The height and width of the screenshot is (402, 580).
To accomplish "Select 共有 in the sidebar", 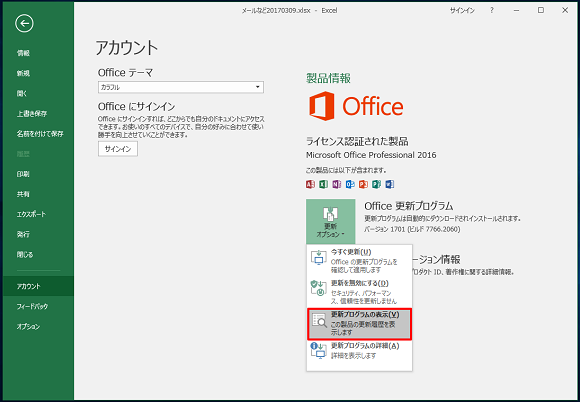I will point(23,194).
